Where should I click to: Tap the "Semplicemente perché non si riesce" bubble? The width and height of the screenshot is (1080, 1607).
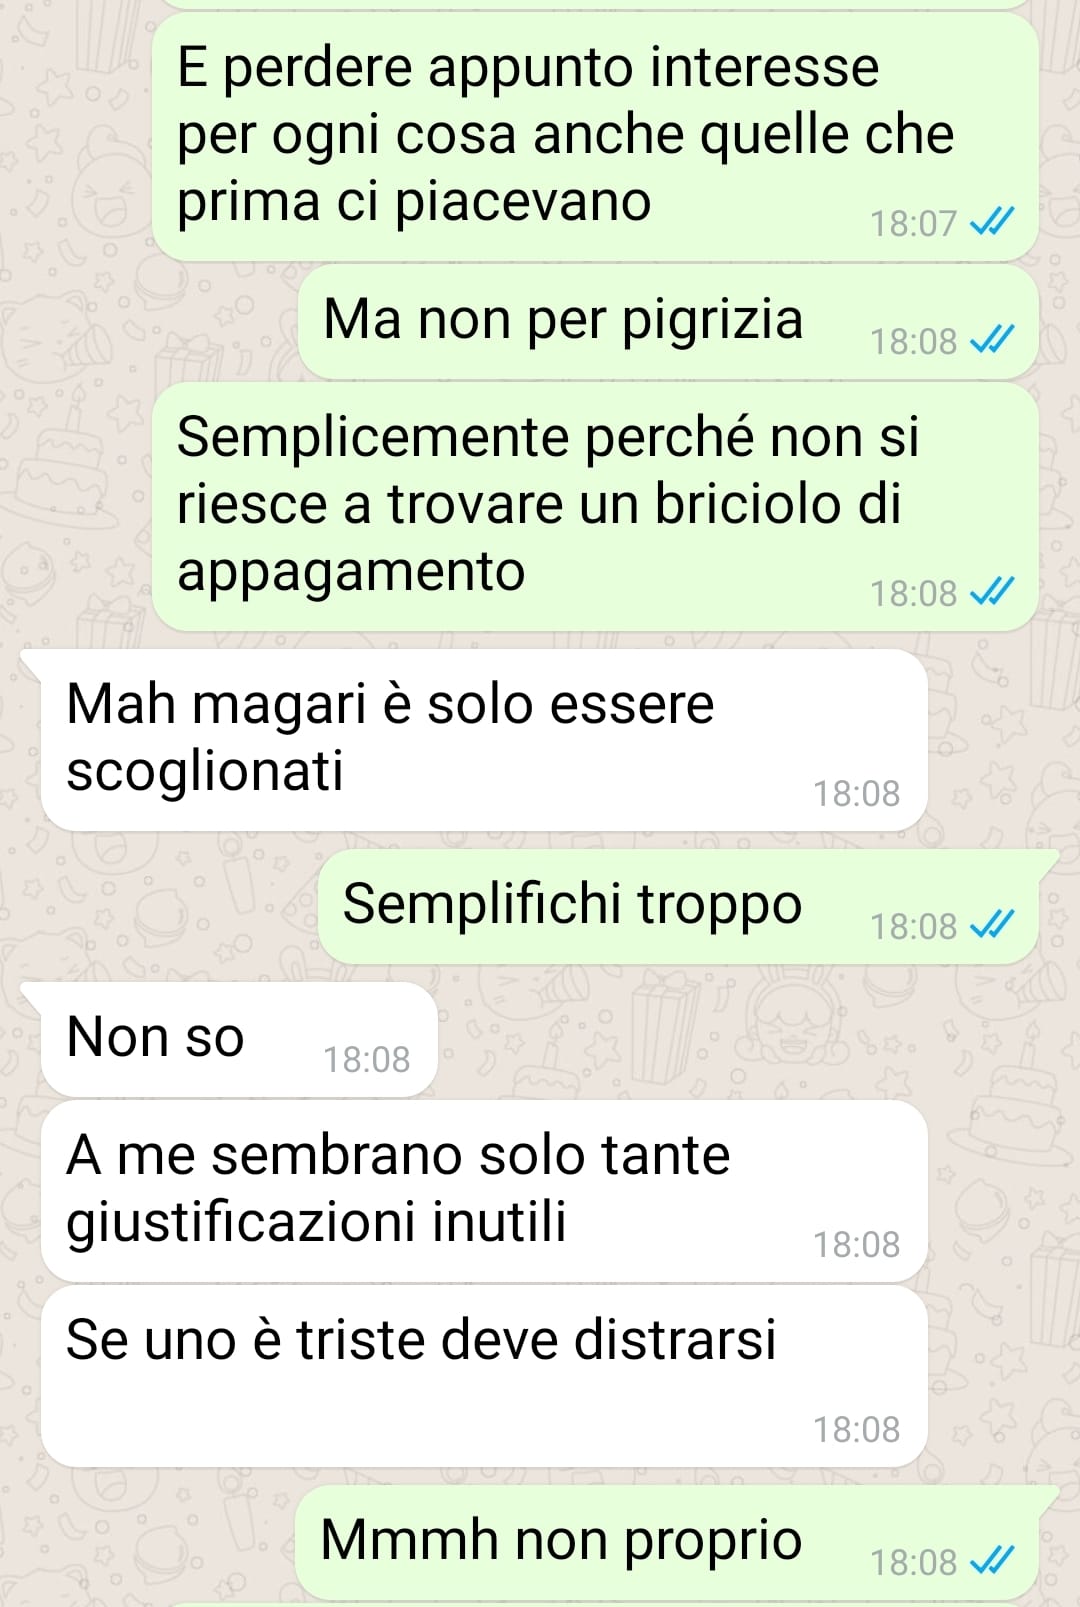click(595, 507)
